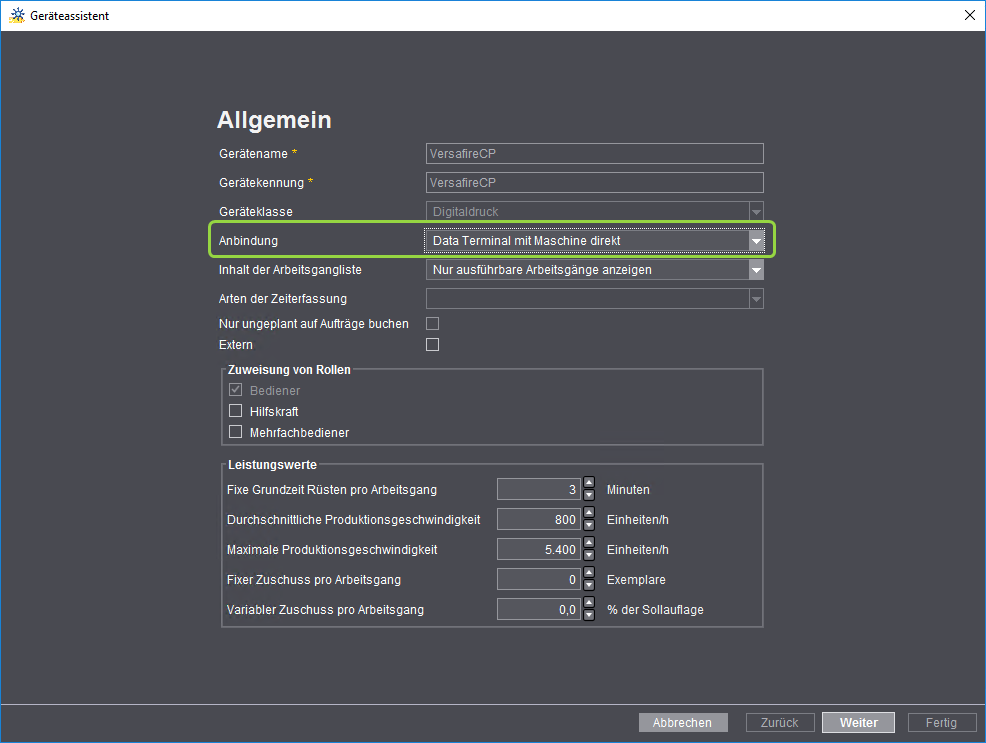This screenshot has width=986, height=743.
Task: Close the Geräteassistent window
Action: coord(970,15)
